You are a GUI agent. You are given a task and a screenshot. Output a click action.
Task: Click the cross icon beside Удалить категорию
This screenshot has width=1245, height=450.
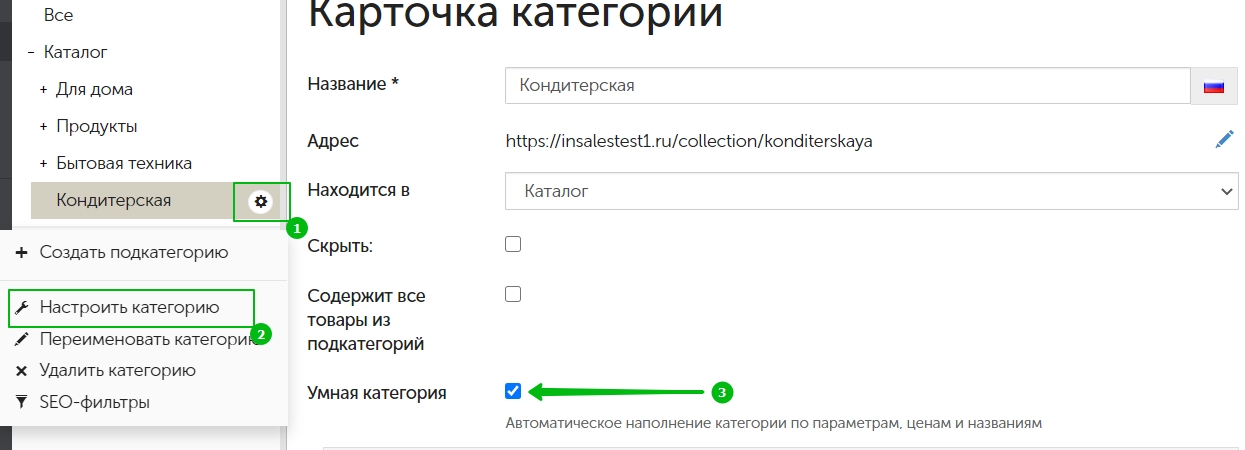(x=22, y=371)
